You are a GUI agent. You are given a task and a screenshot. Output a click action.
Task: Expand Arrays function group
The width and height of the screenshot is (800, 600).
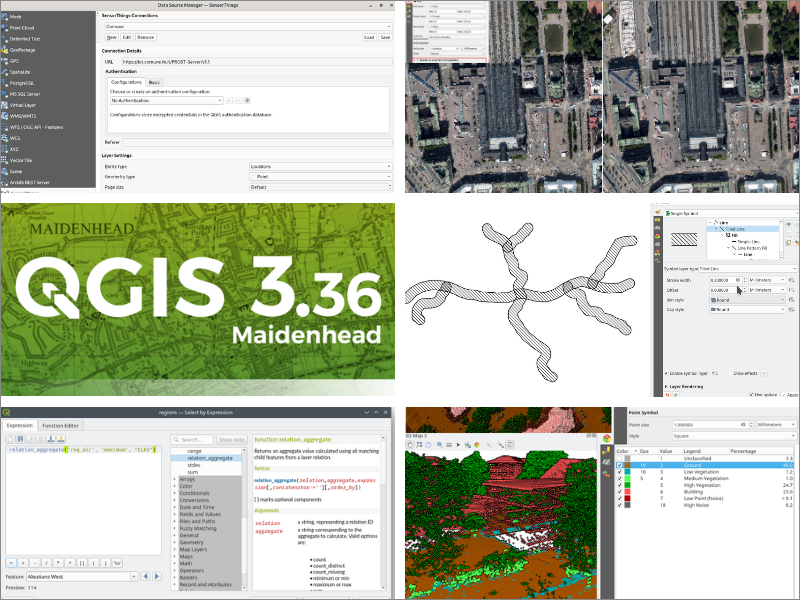point(174,480)
